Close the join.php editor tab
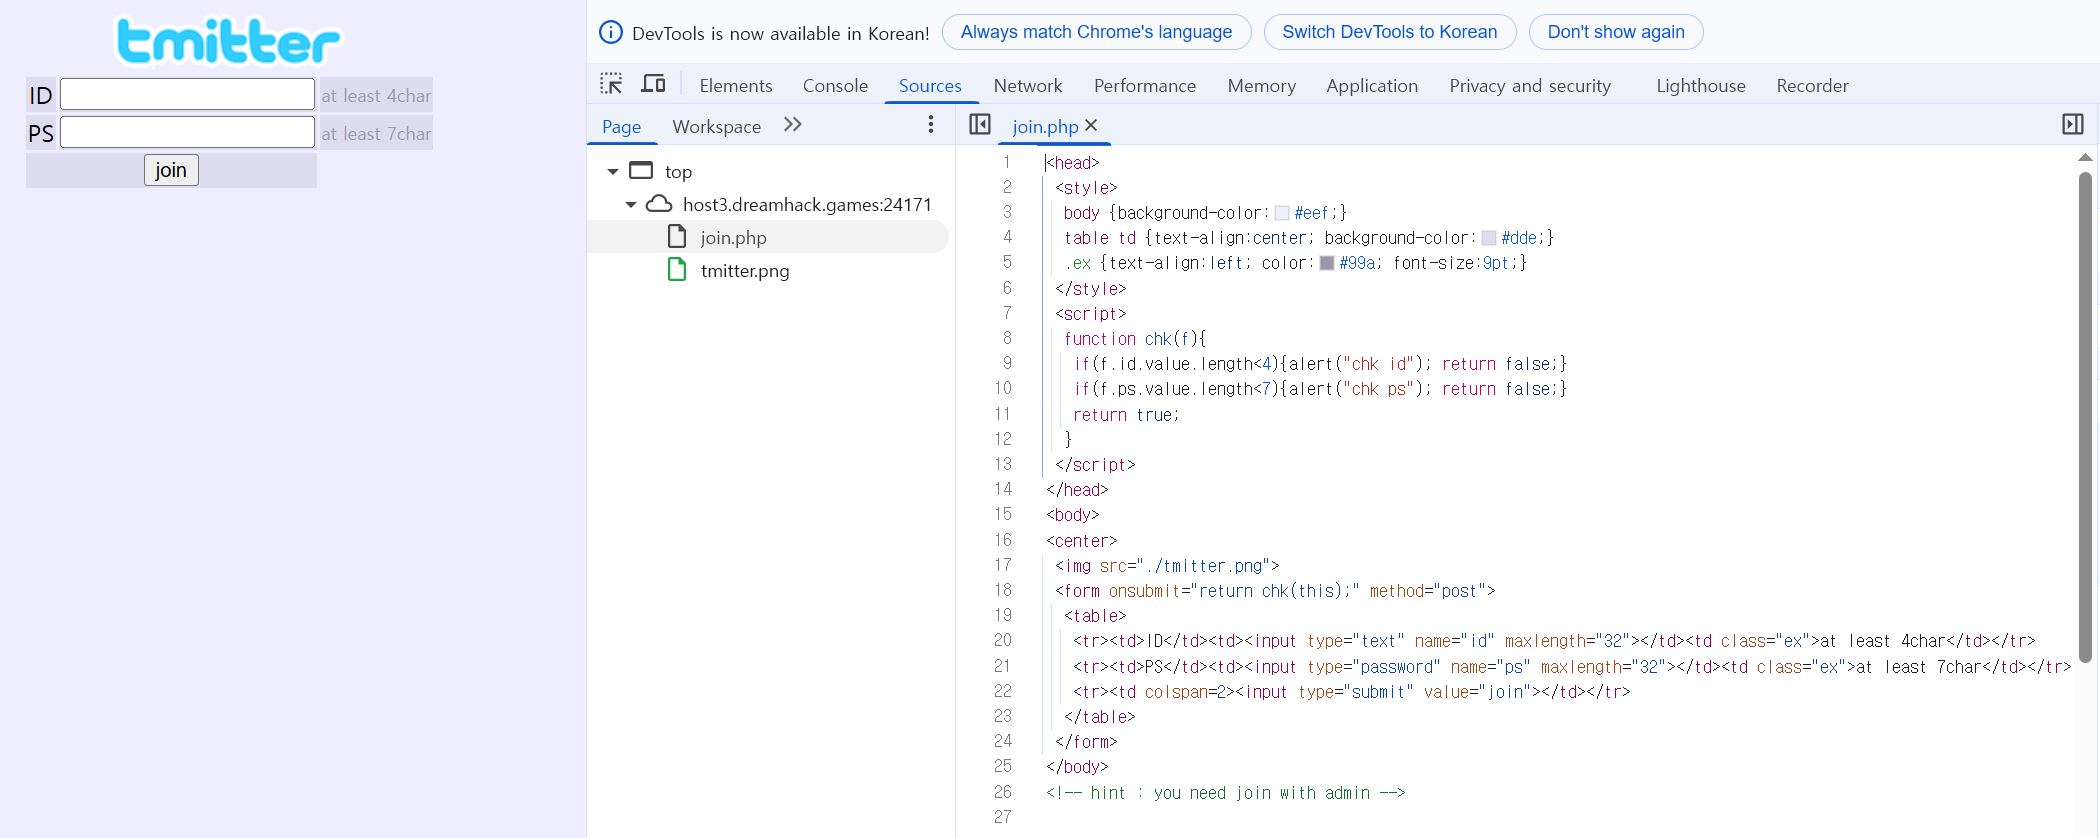 [x=1091, y=125]
